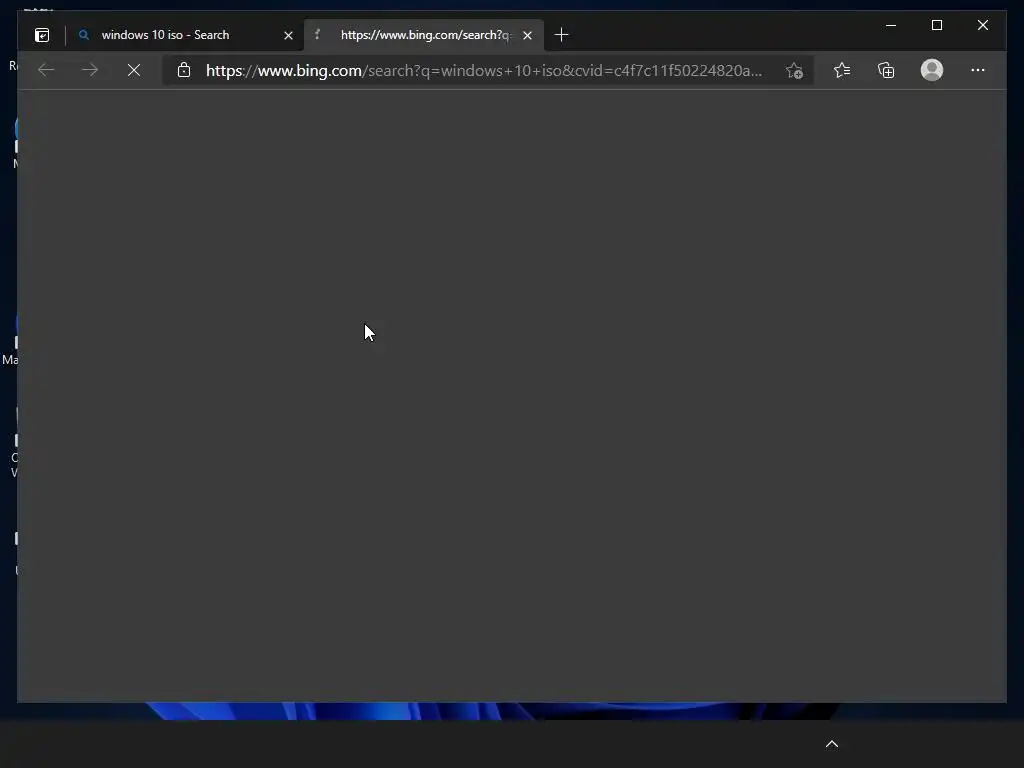Close the loading bing.com search tab

click(528, 35)
